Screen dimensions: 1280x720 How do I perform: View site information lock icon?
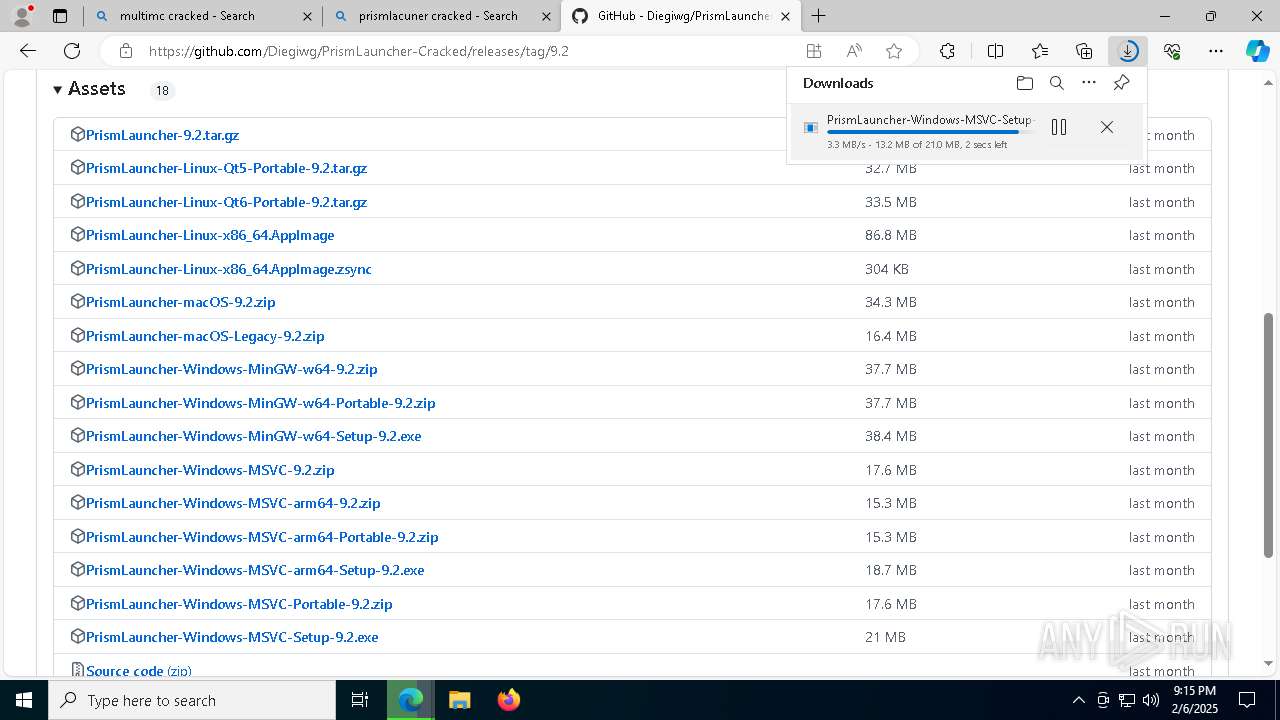click(126, 51)
